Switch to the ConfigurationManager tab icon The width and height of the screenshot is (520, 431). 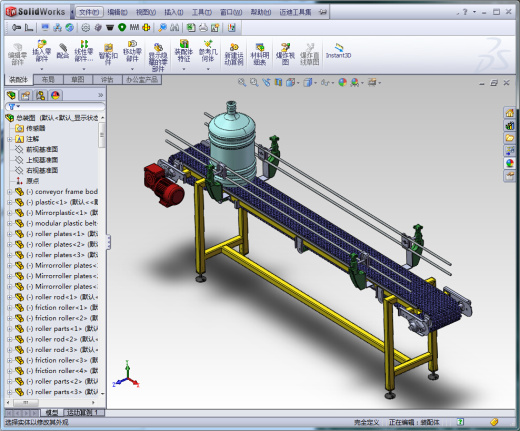coord(40,96)
